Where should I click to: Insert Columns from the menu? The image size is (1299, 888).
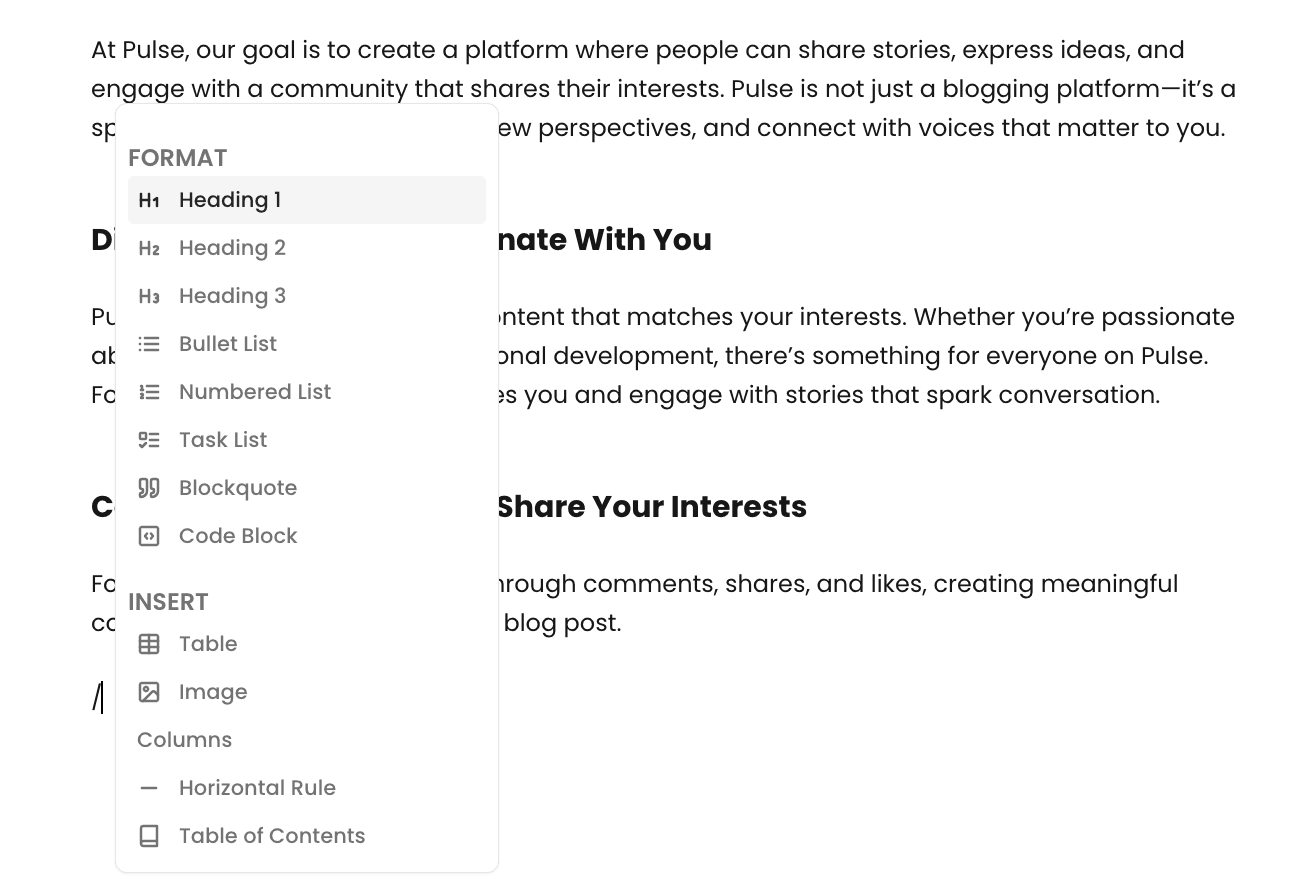pyautogui.click(x=185, y=740)
